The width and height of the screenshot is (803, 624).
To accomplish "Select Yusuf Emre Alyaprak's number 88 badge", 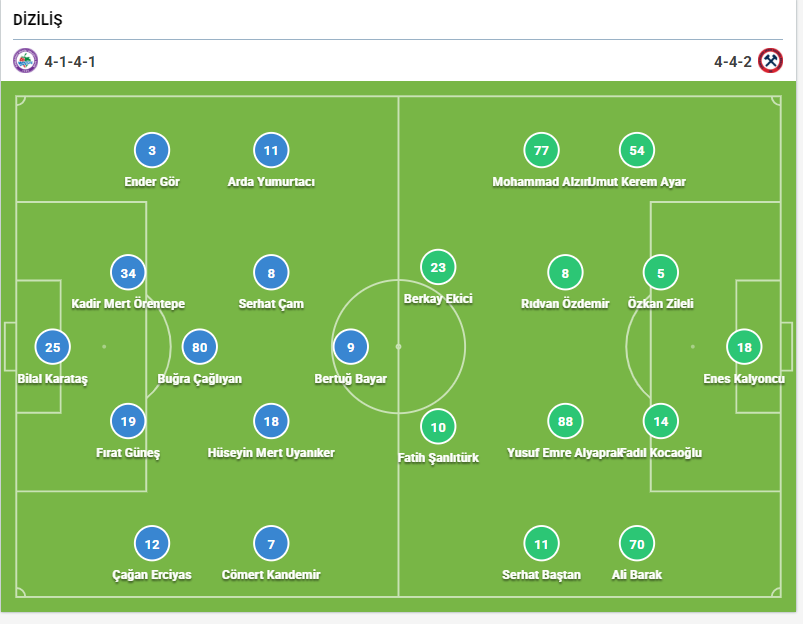I will tap(566, 422).
